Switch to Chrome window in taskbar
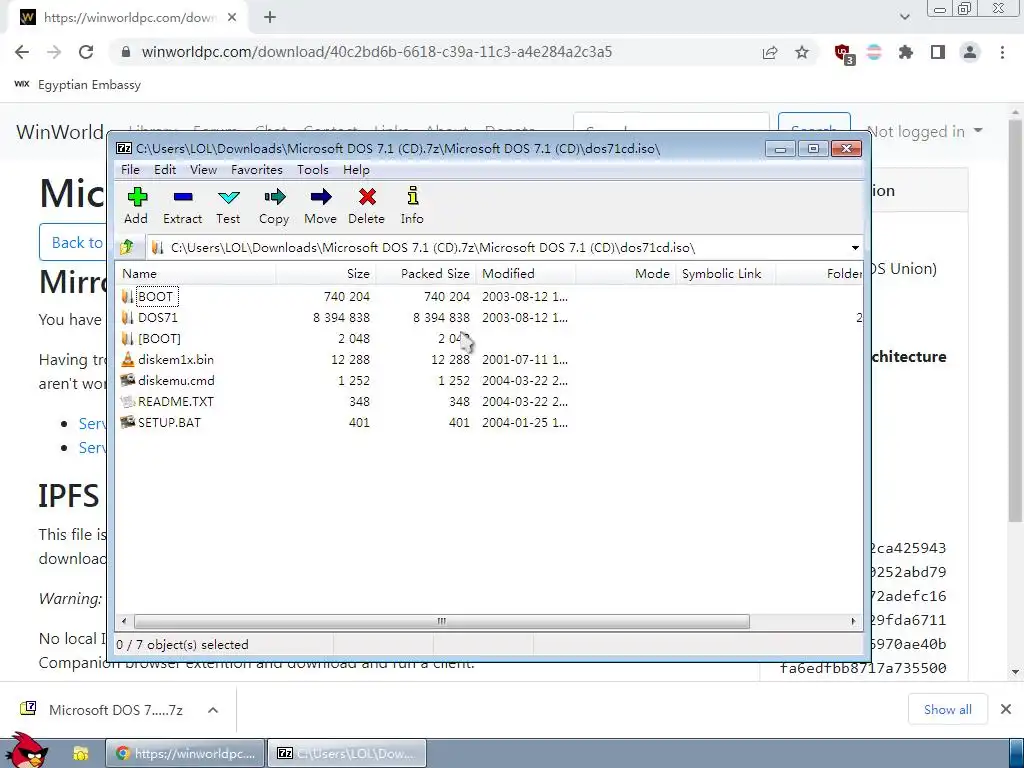The height and width of the screenshot is (768, 1024). (x=186, y=754)
